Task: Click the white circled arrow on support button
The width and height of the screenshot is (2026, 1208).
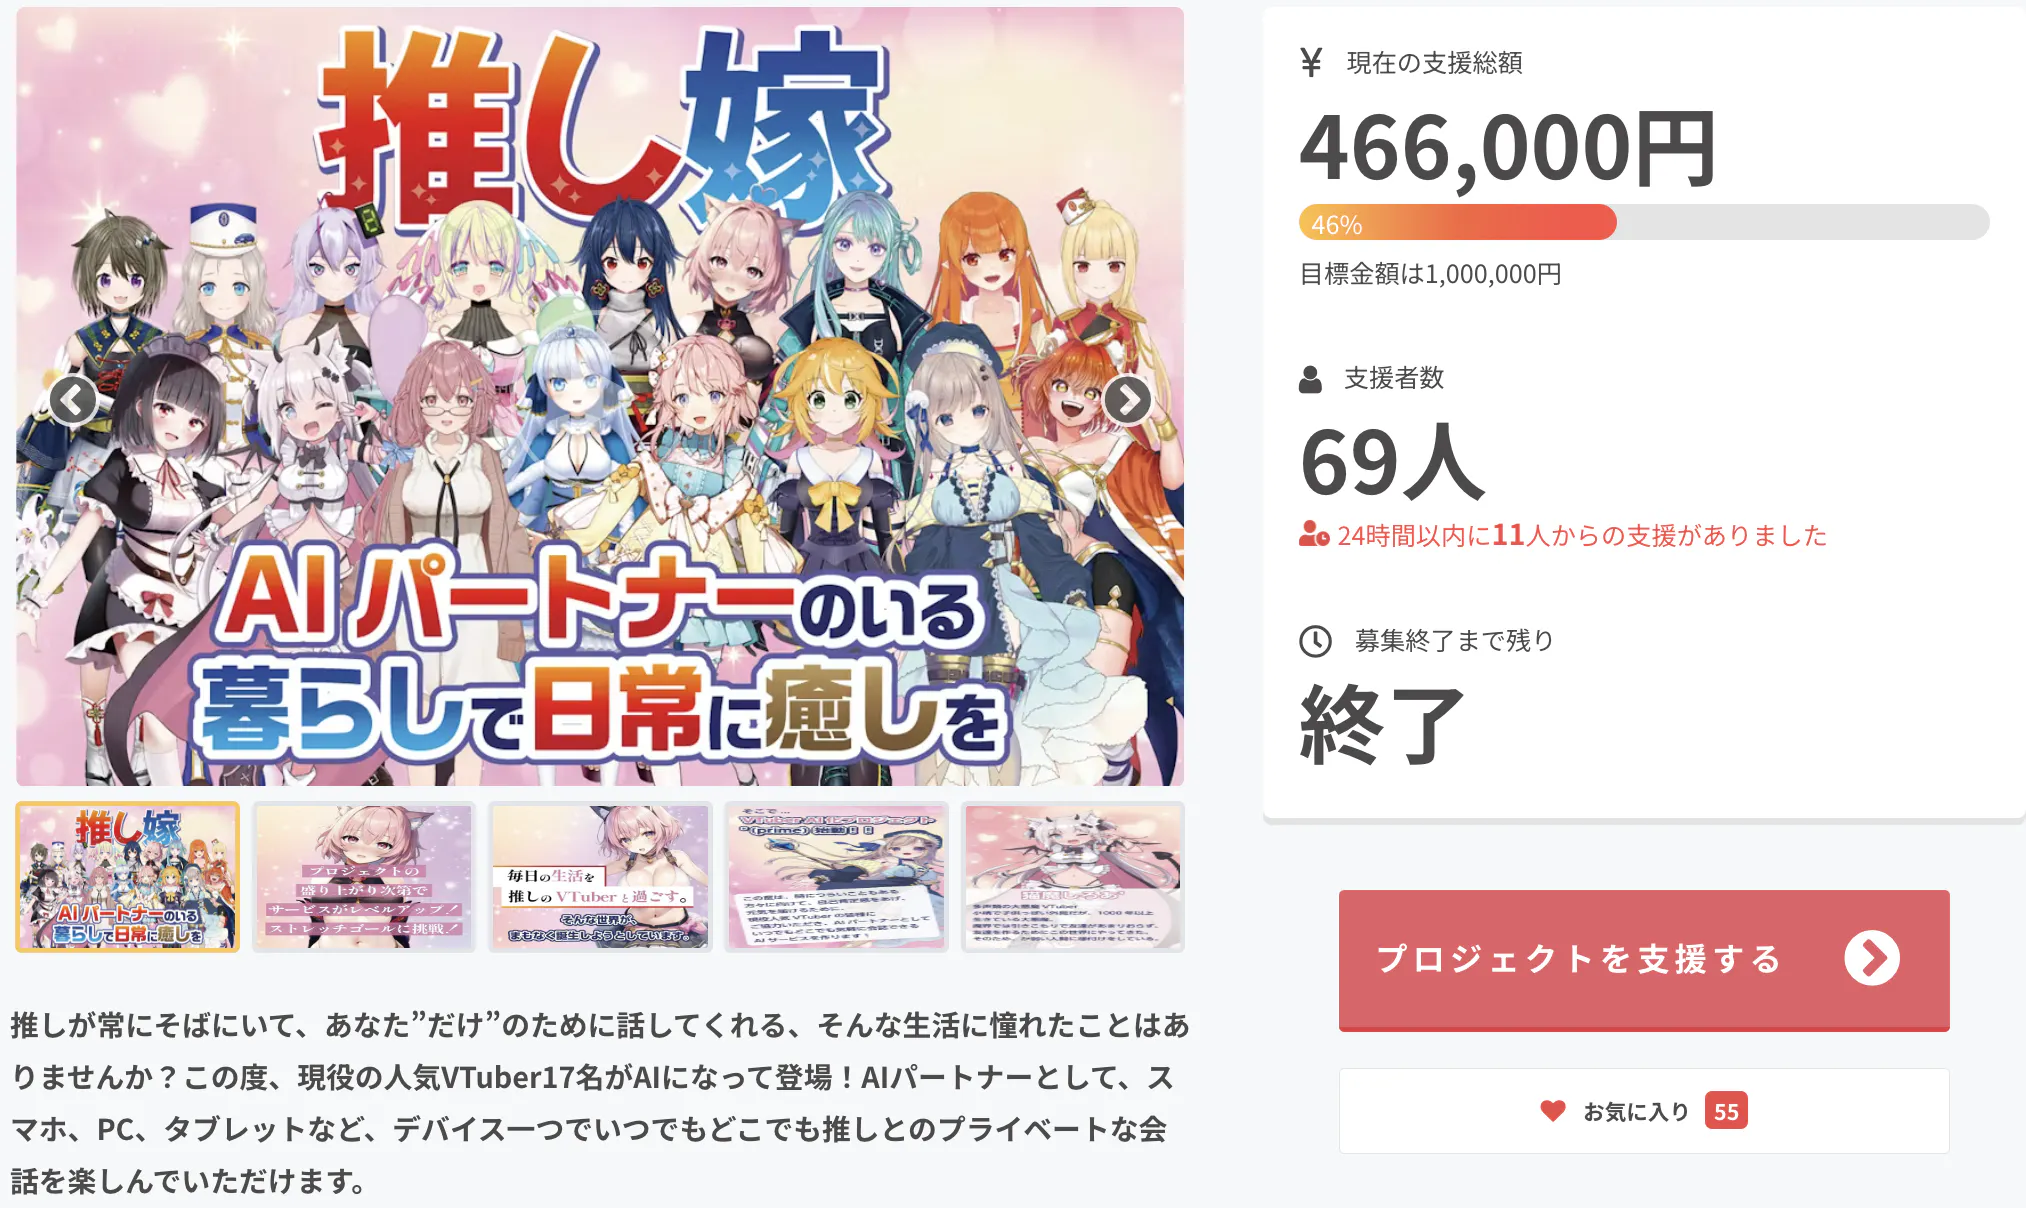Action: (1872, 958)
